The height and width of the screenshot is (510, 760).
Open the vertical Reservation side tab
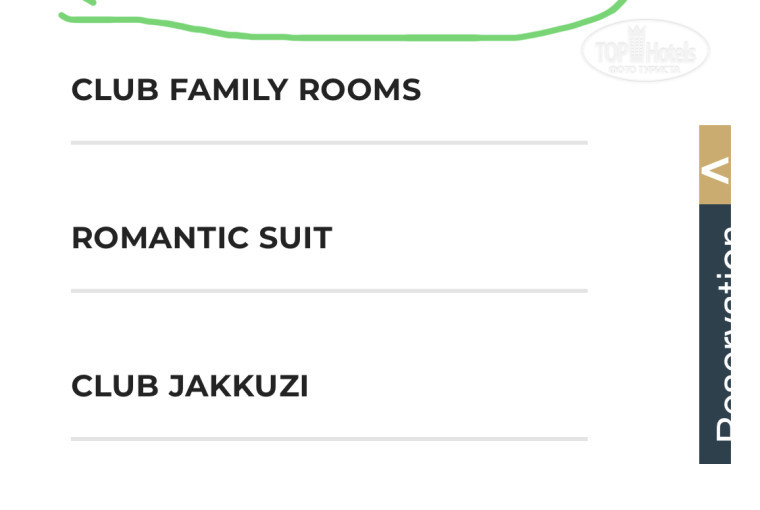715,334
